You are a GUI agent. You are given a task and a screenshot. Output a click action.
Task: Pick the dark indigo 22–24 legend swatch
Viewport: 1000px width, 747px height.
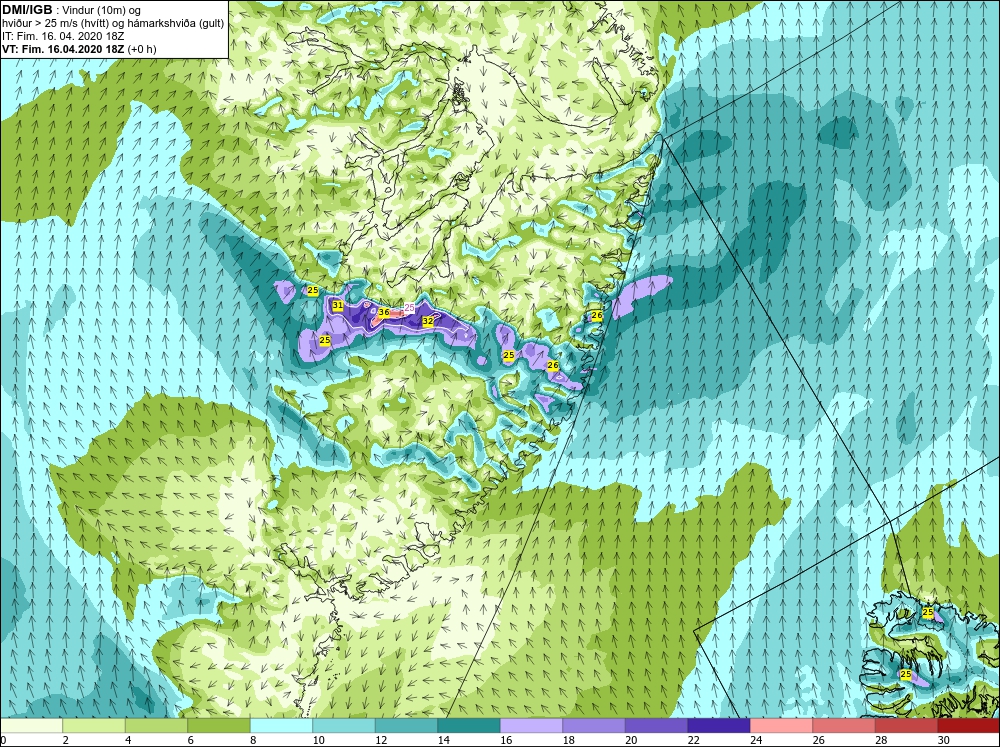[719, 725]
